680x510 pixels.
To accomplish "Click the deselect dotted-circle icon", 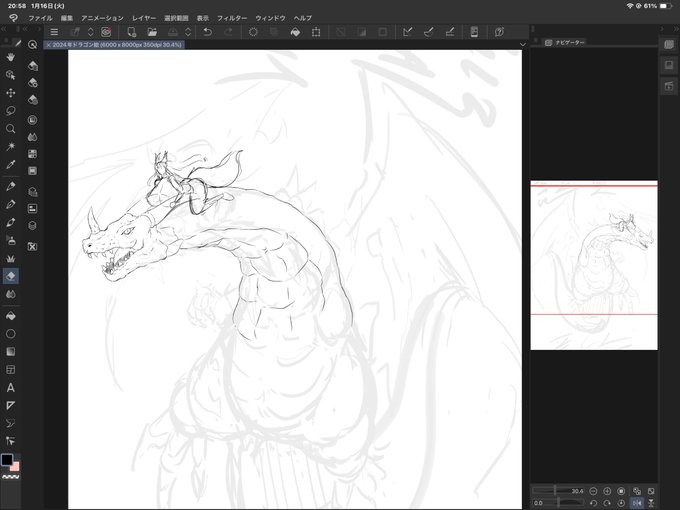I will 253,32.
